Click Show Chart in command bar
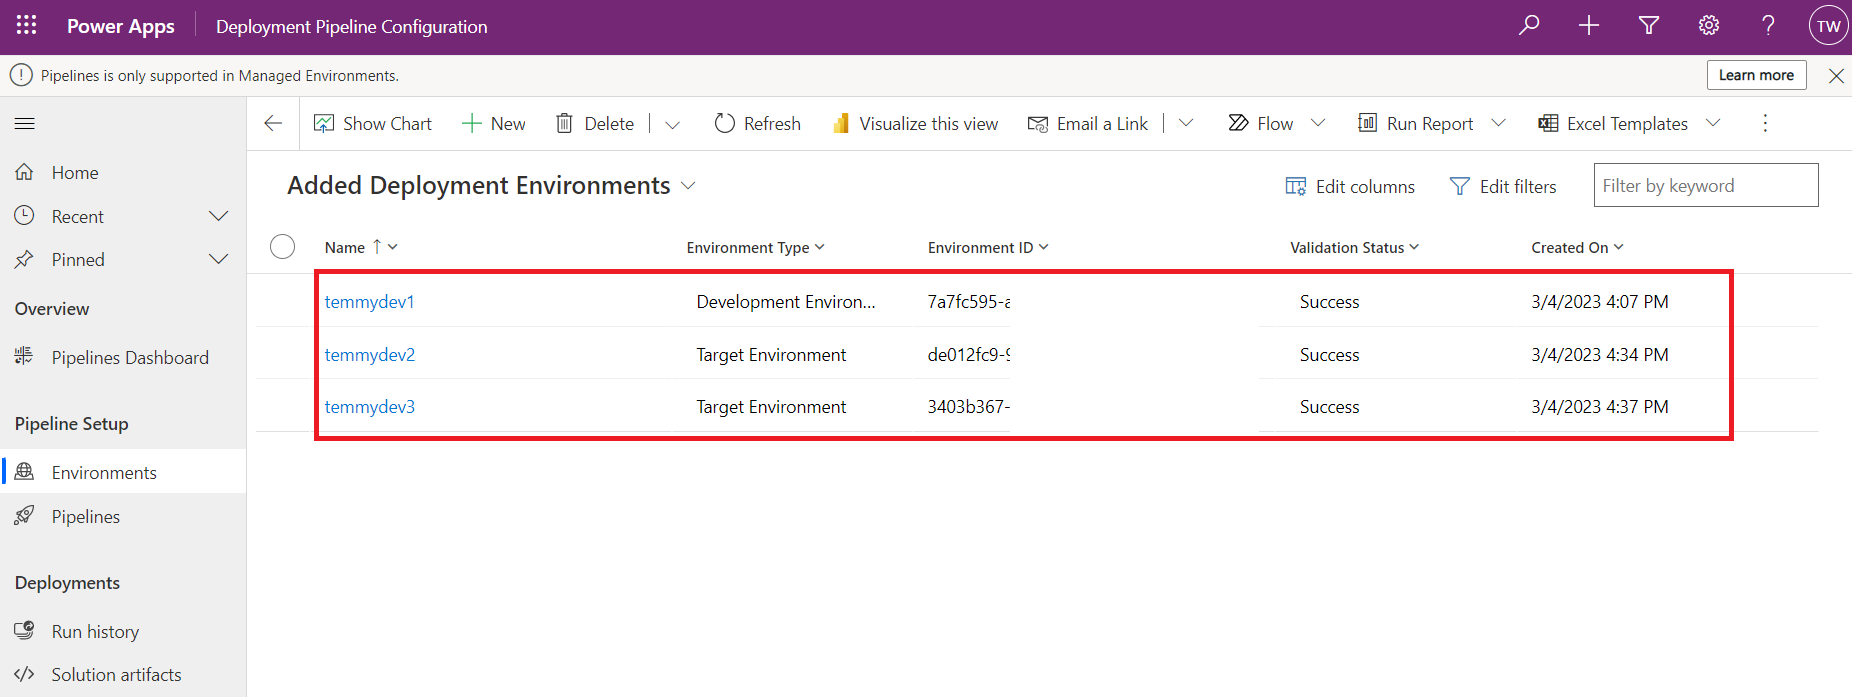The image size is (1852, 697). pyautogui.click(x=373, y=123)
